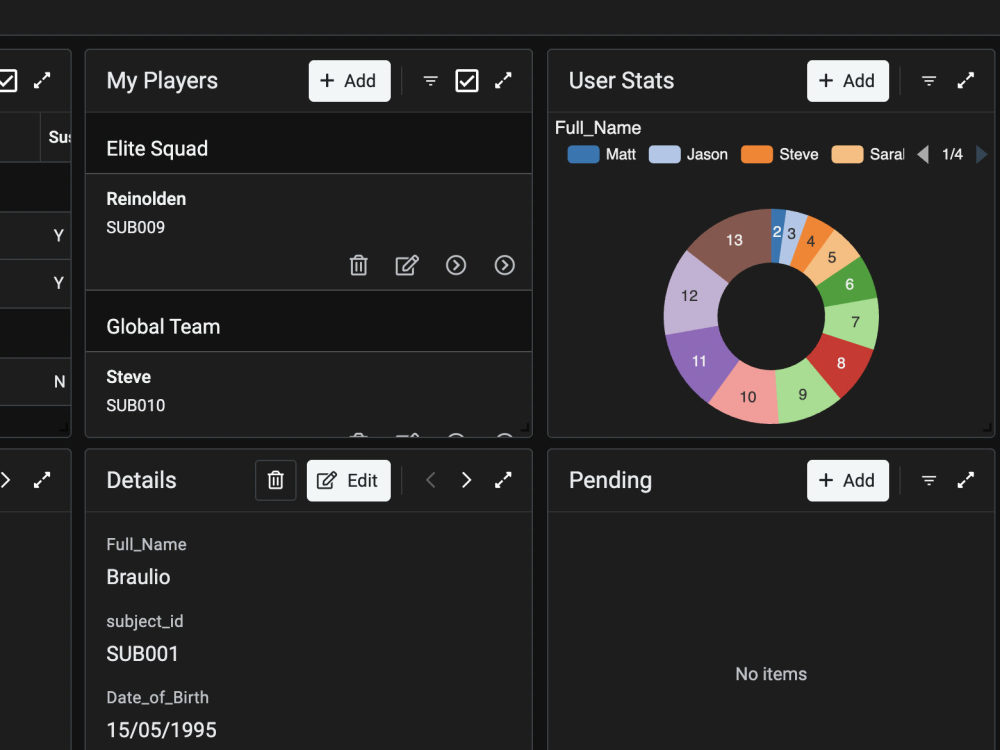Edit the Braulio record in Details
The image size is (1000, 750).
(348, 480)
